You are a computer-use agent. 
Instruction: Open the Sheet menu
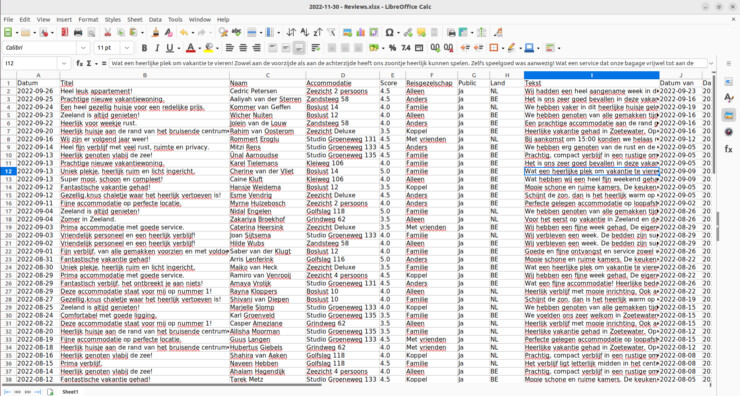pos(135,19)
